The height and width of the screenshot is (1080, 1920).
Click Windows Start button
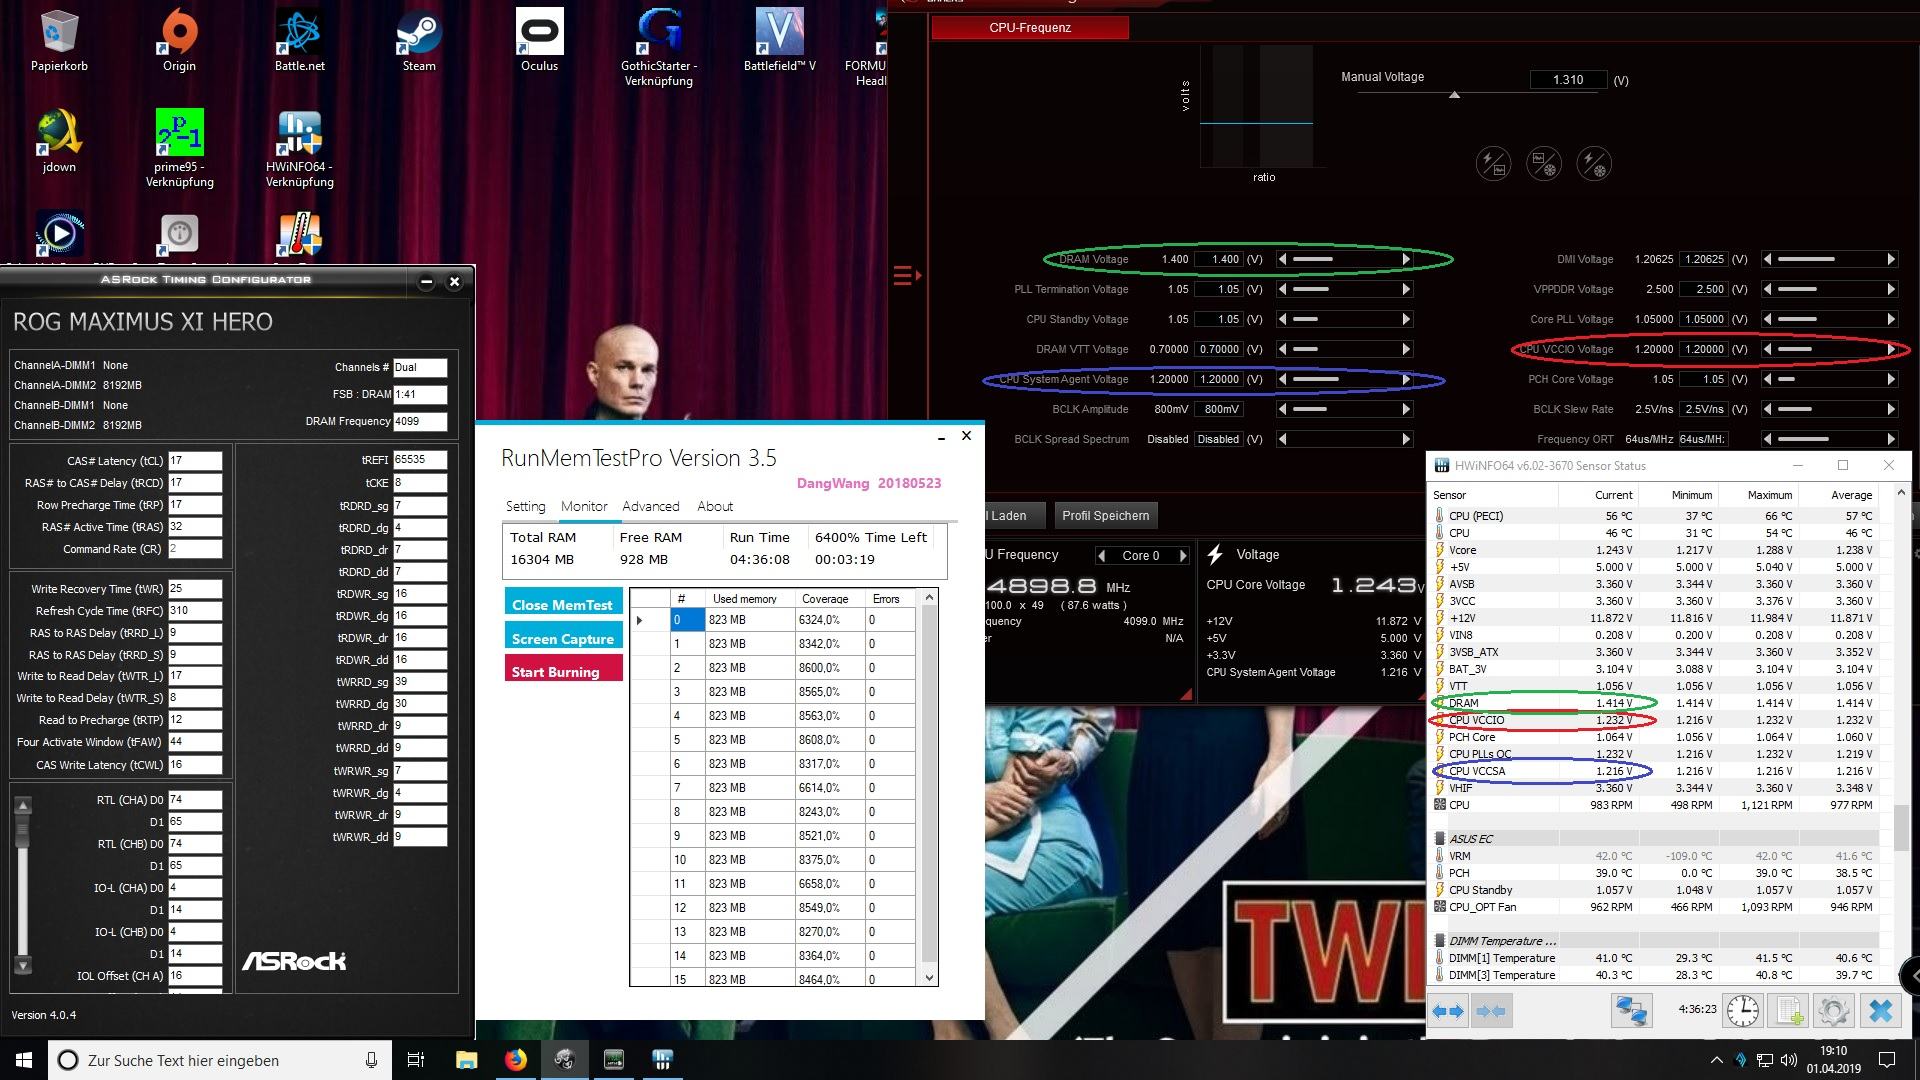coord(24,1060)
